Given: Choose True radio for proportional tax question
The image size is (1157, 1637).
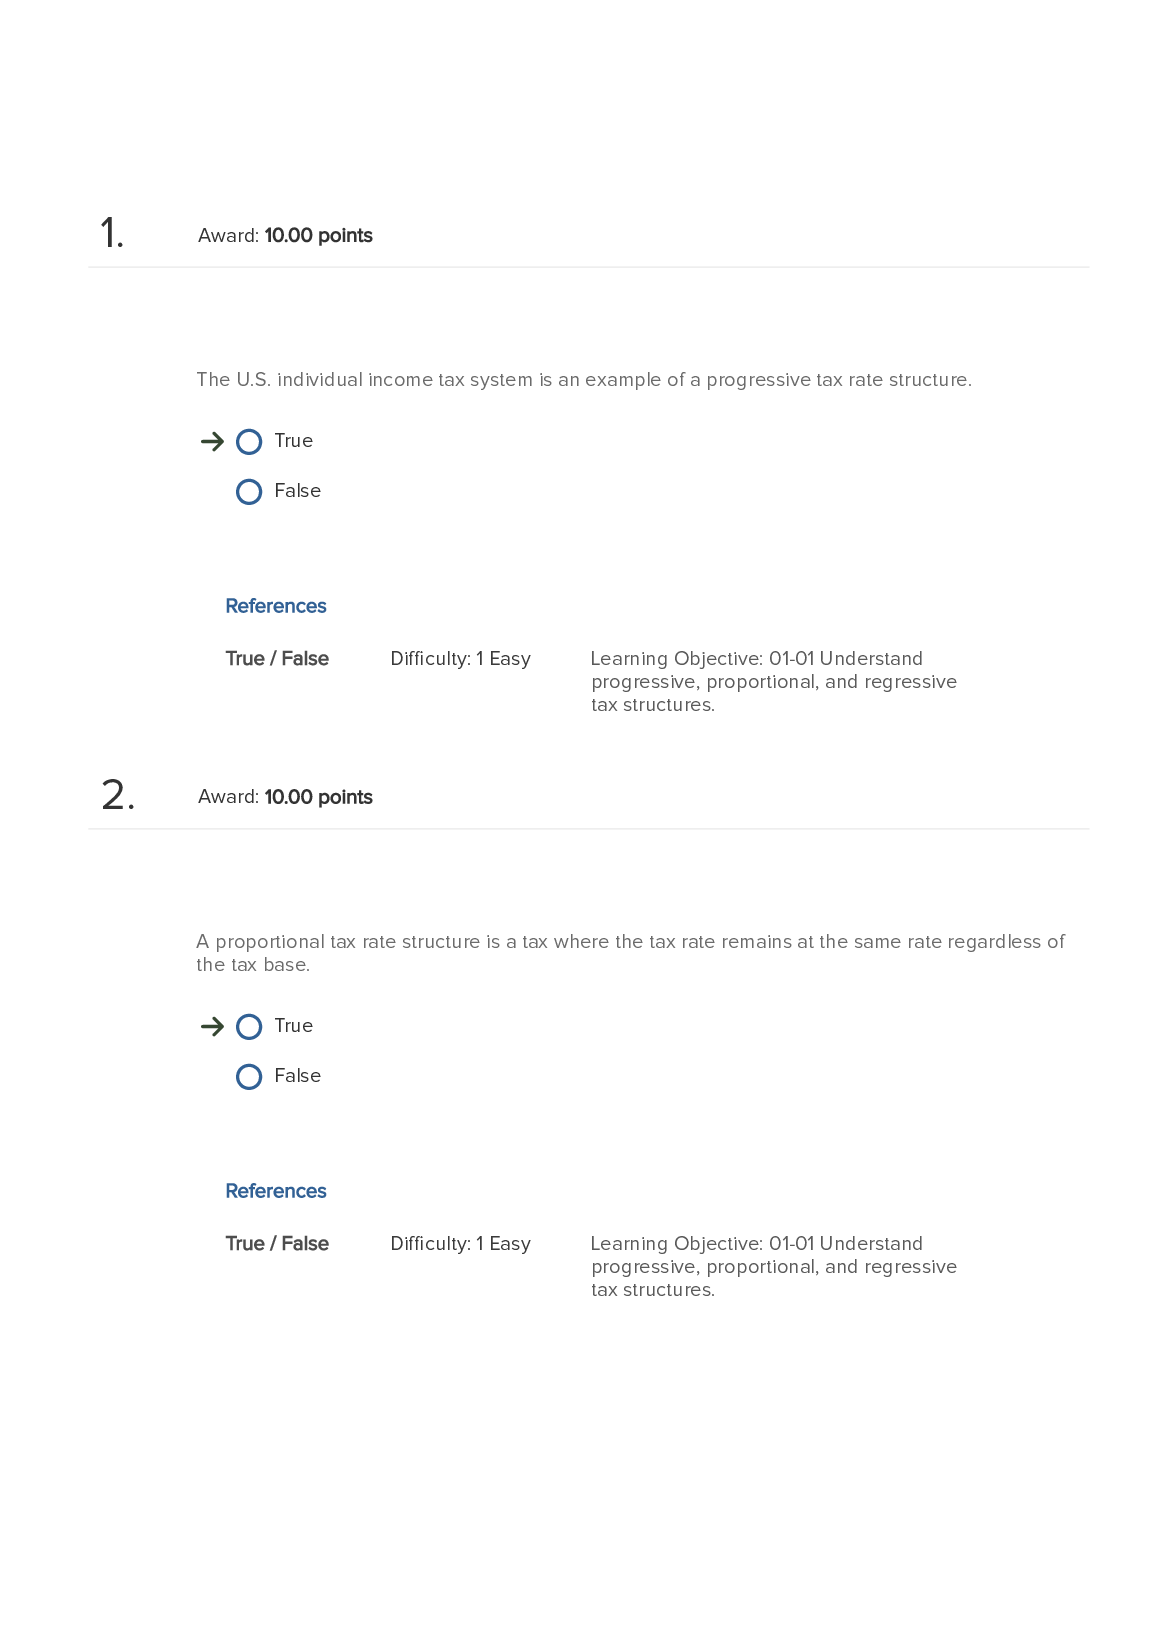Looking at the screenshot, I should [x=249, y=1027].
